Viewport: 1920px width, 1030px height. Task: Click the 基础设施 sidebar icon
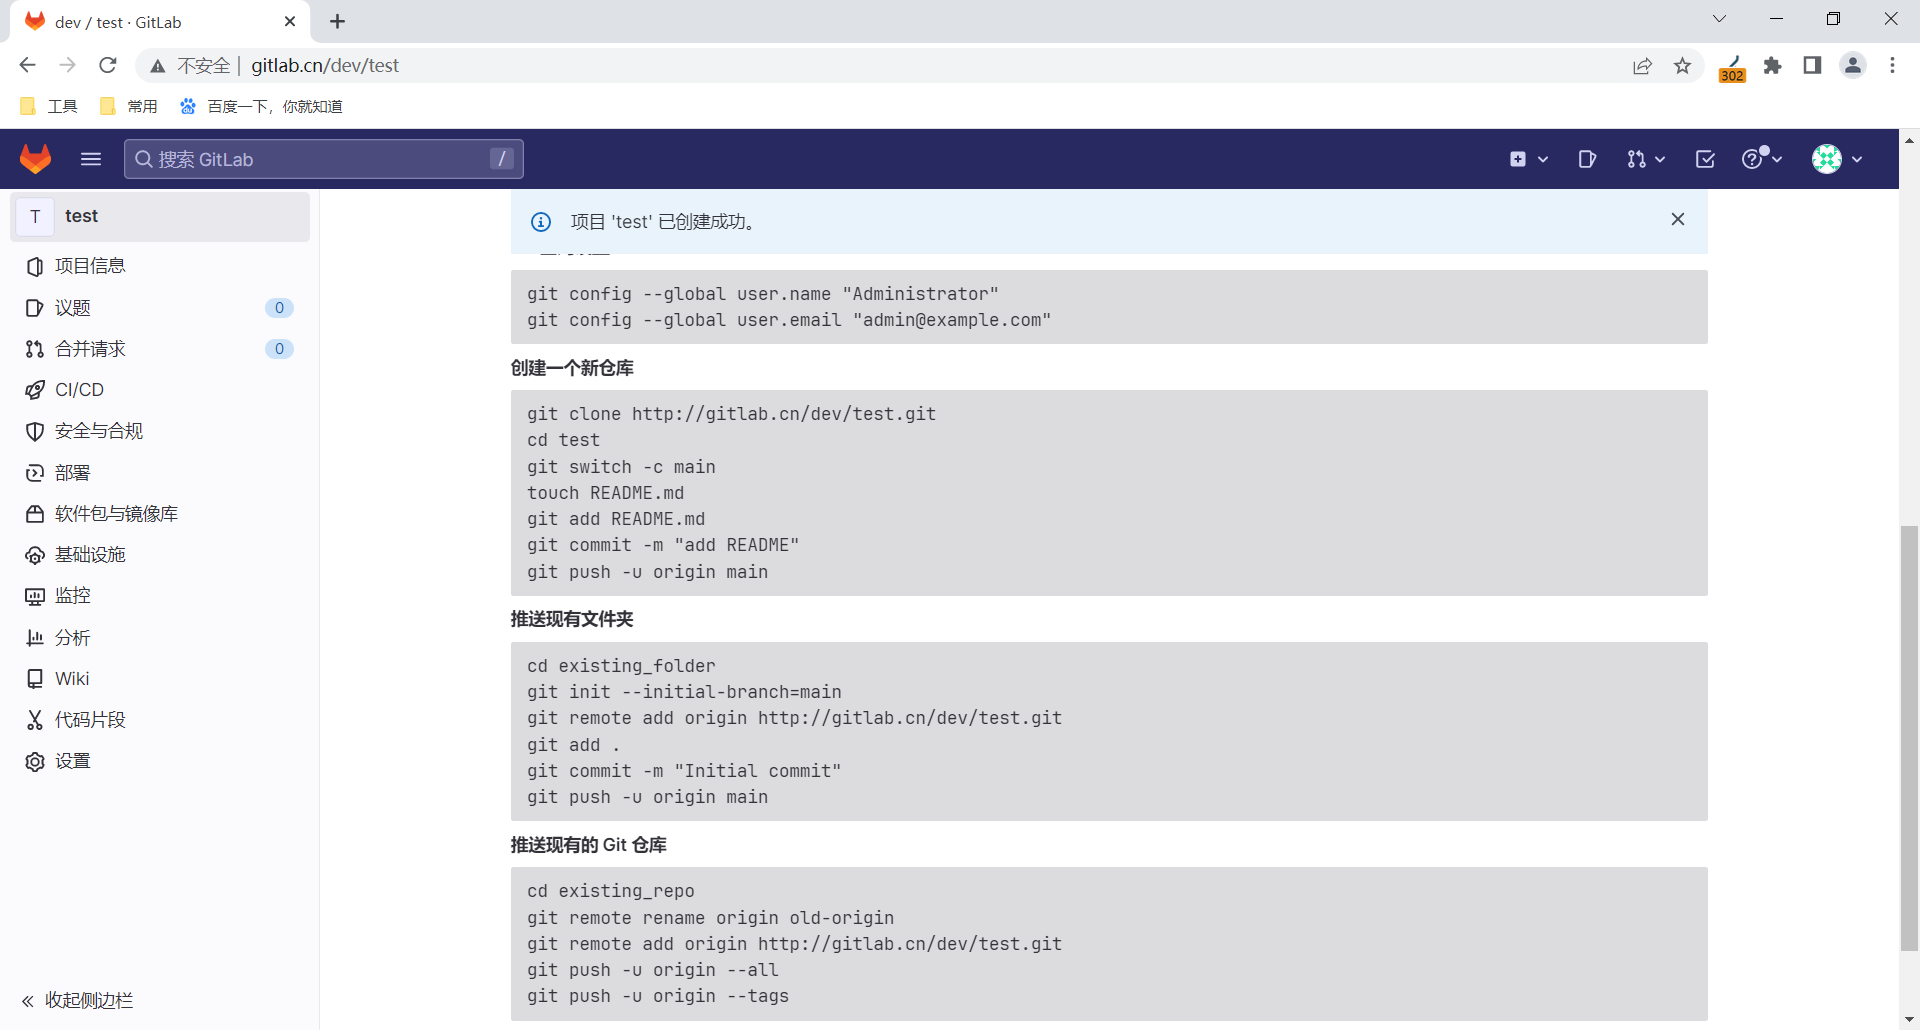(35, 555)
